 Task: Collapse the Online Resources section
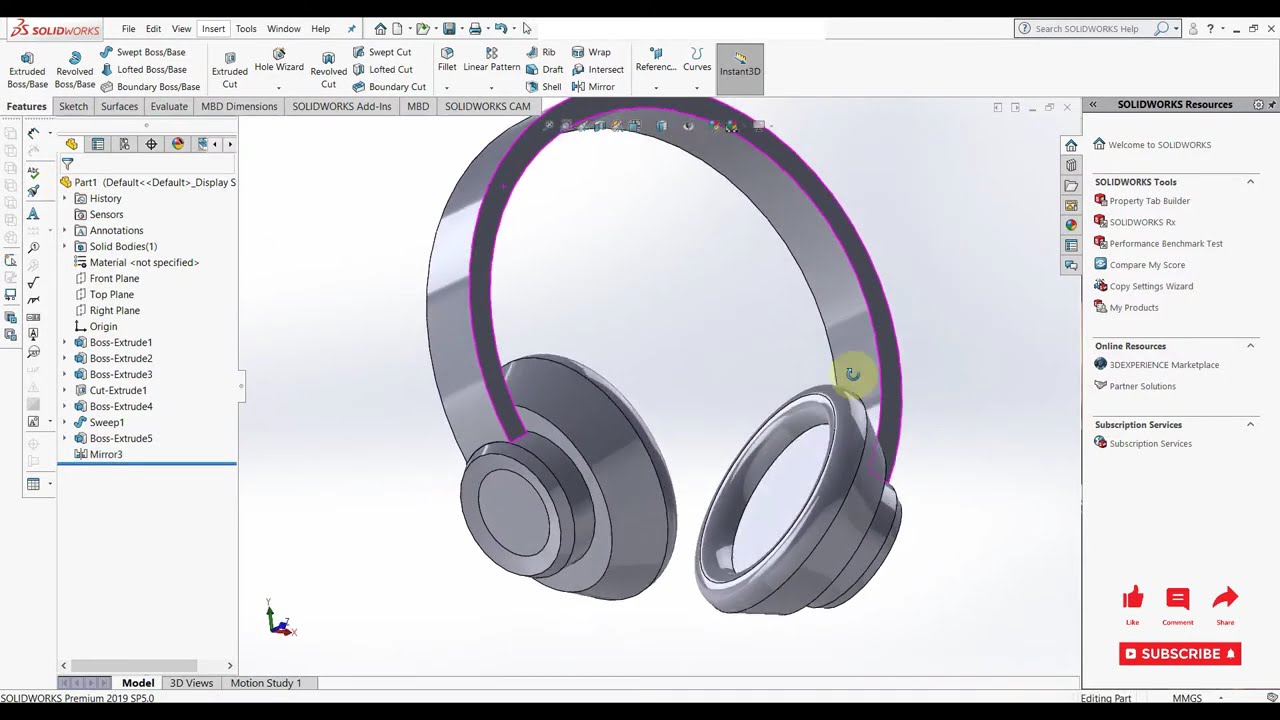tap(1250, 346)
